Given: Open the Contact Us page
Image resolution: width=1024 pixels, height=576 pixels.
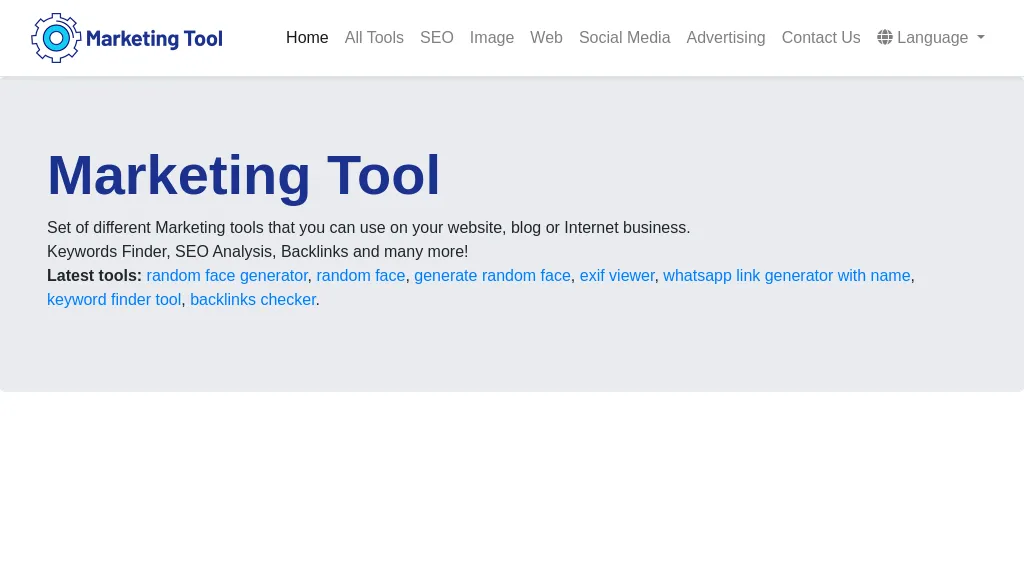Looking at the screenshot, I should click(821, 37).
